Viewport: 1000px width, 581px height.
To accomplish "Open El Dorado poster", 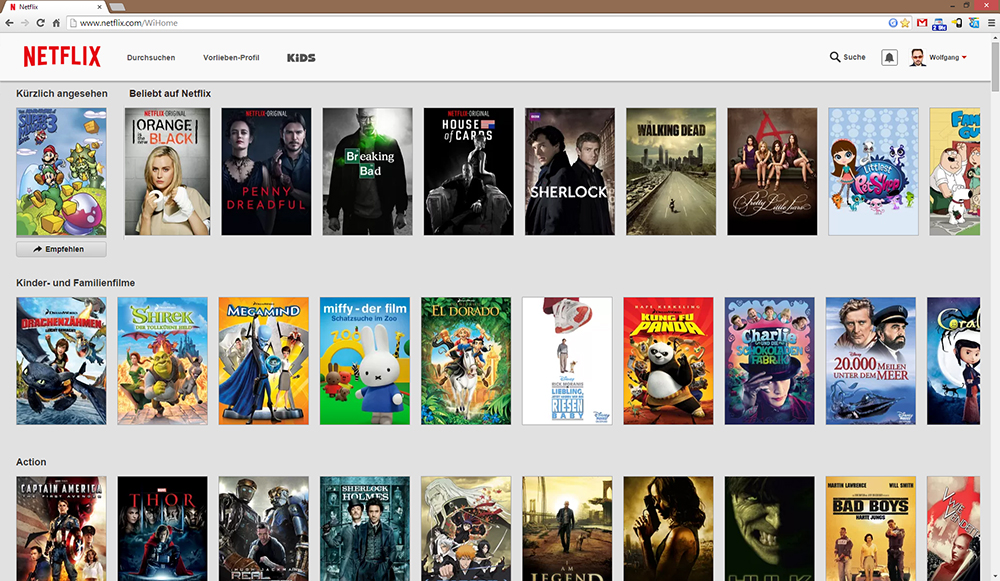I will pos(466,361).
